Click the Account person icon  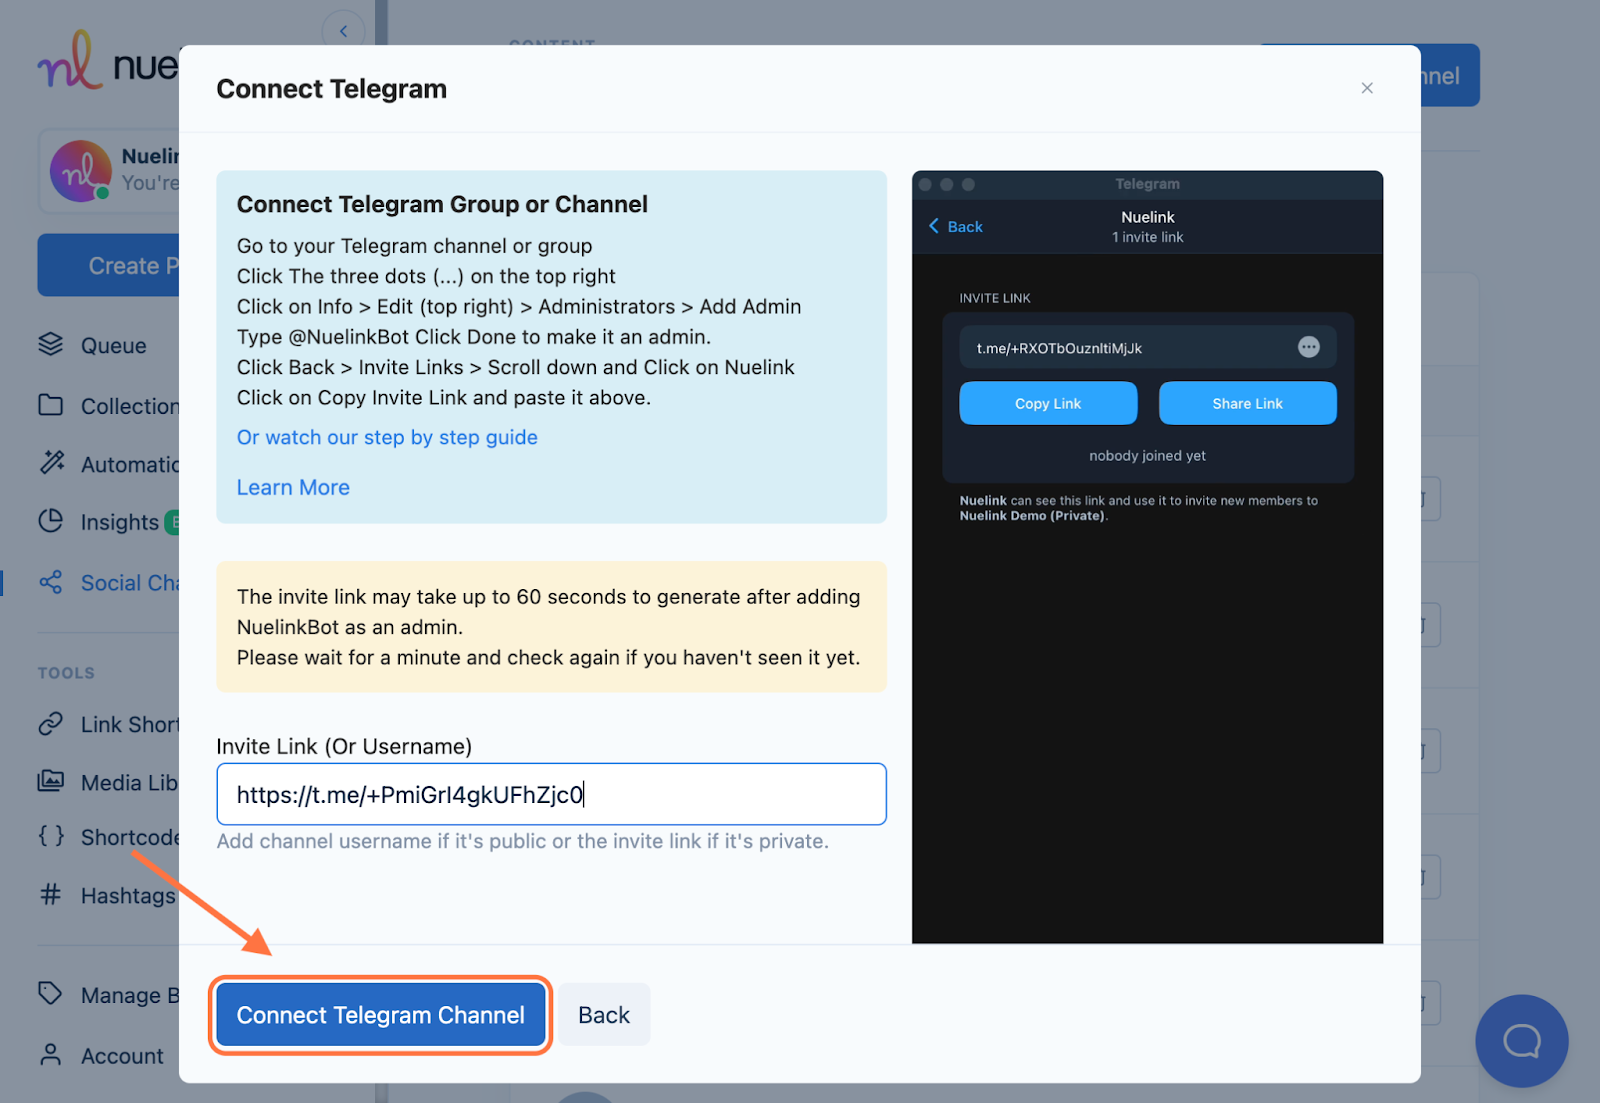(51, 1054)
